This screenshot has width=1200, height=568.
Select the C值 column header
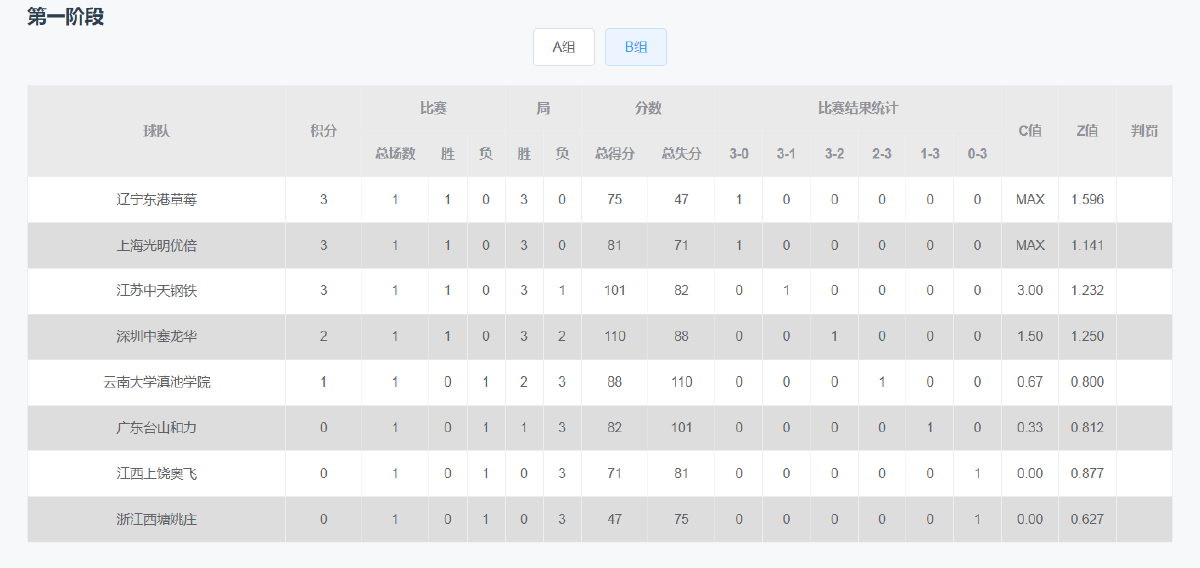point(1030,131)
